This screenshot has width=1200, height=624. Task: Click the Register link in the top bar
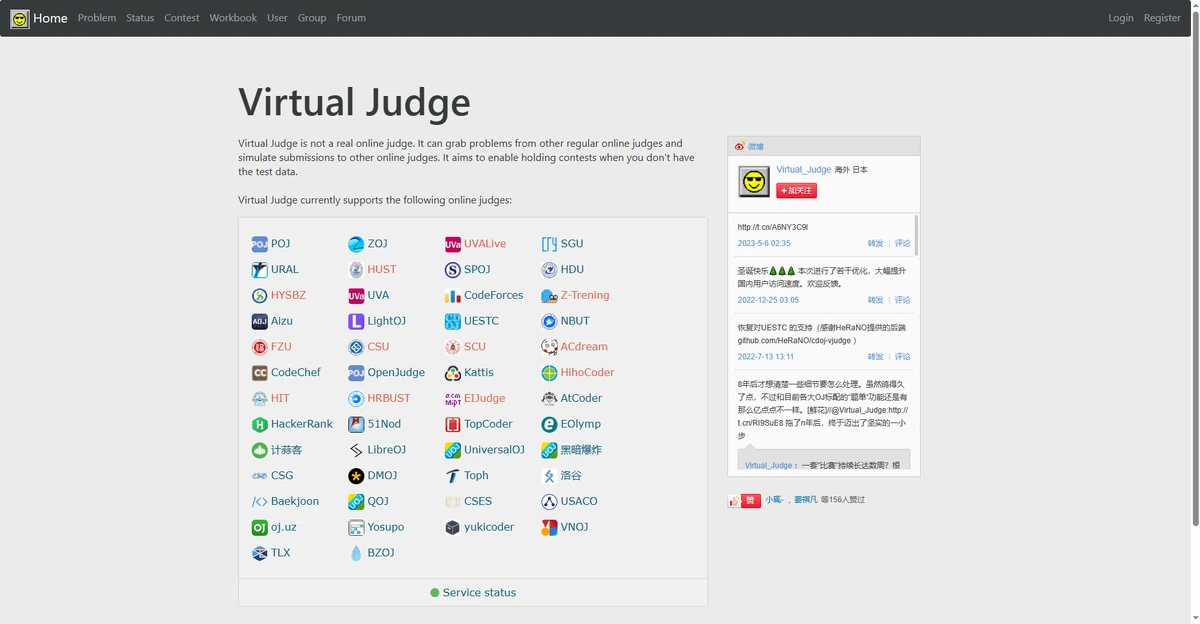(1162, 18)
